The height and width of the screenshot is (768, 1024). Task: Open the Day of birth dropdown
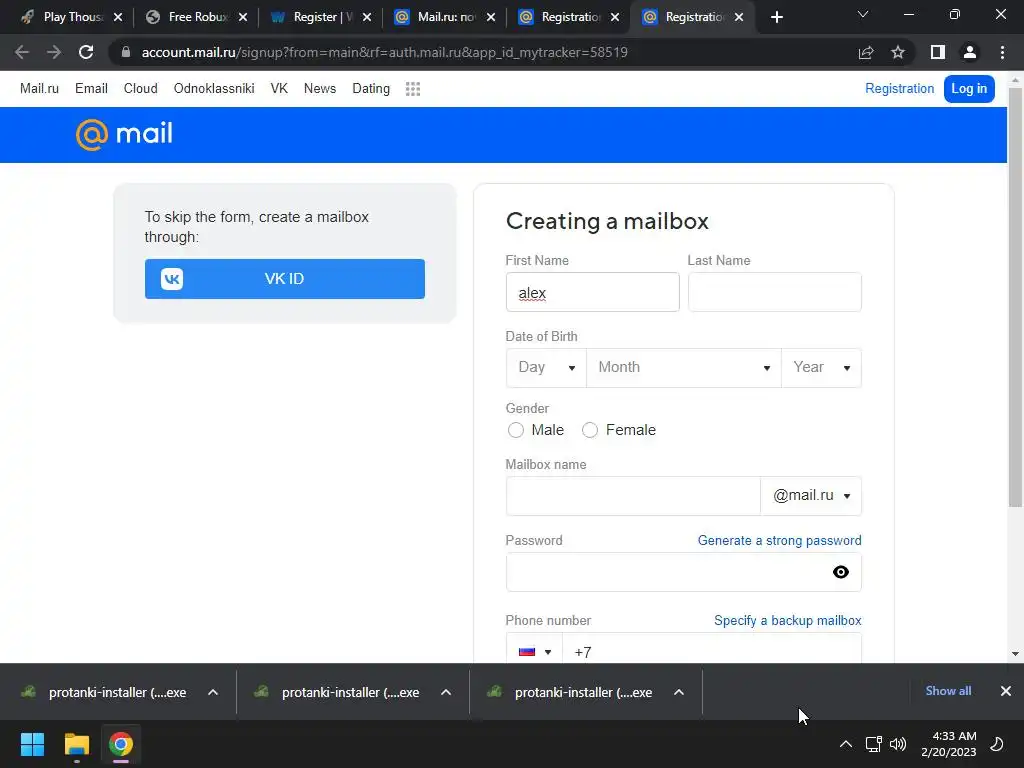(x=546, y=368)
